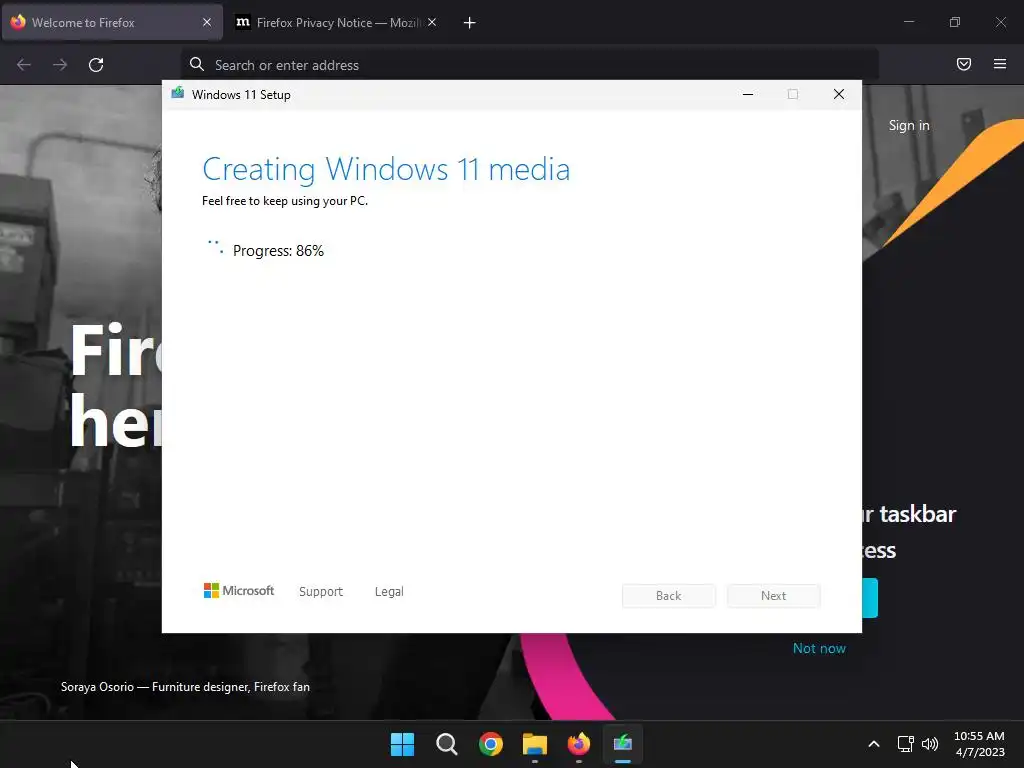Screen dimensions: 1024x768
Task: Launch Google Chrome from taskbar
Action: (490, 744)
